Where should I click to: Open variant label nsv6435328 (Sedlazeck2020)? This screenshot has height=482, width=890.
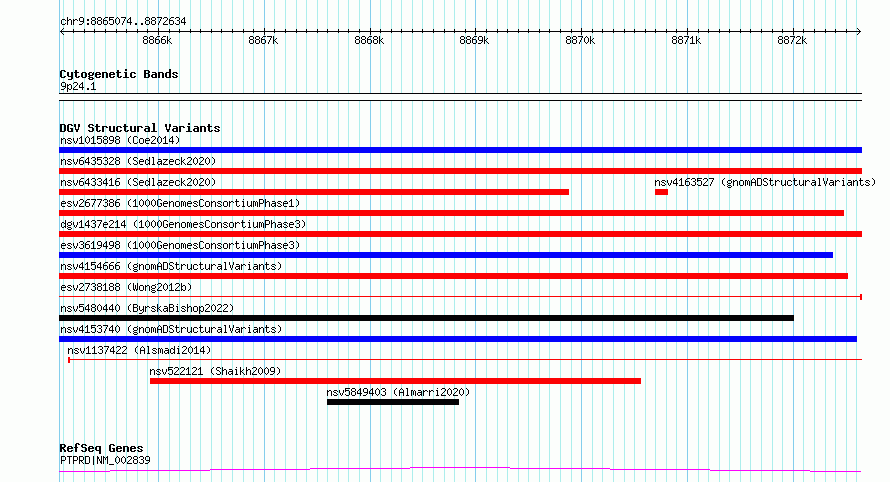point(138,161)
